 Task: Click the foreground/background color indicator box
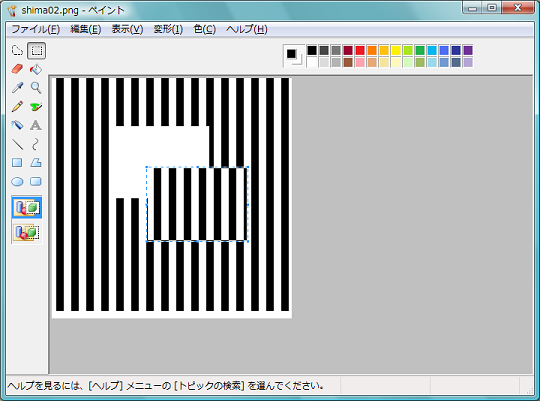(294, 56)
